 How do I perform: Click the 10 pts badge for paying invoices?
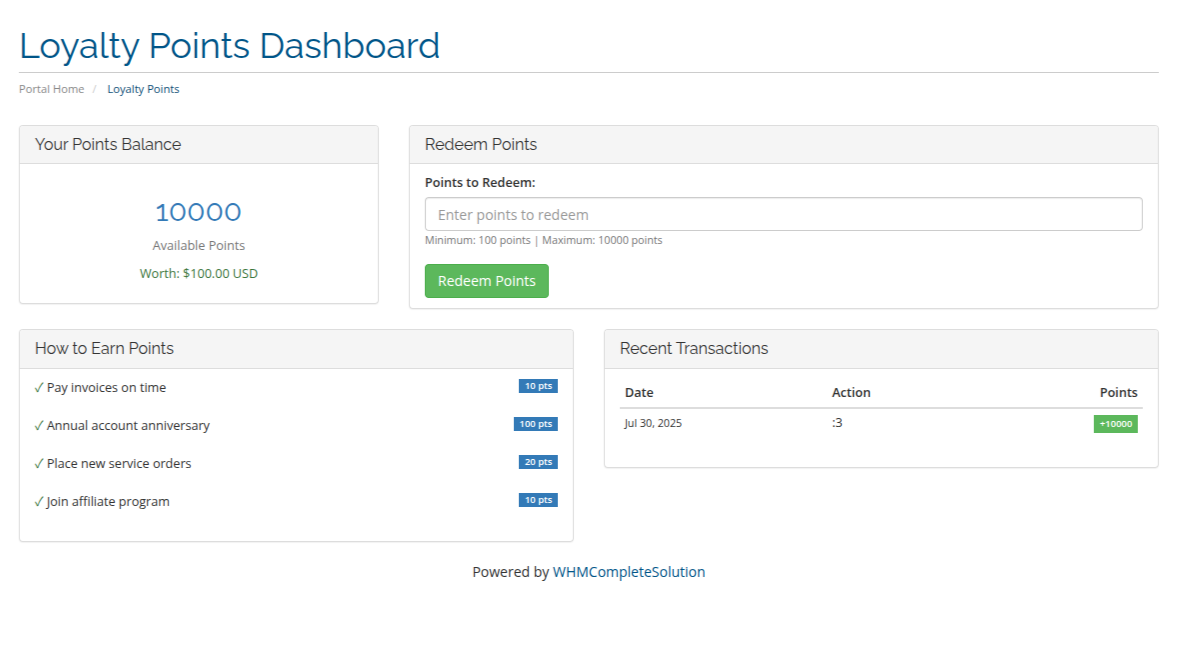[x=538, y=386]
